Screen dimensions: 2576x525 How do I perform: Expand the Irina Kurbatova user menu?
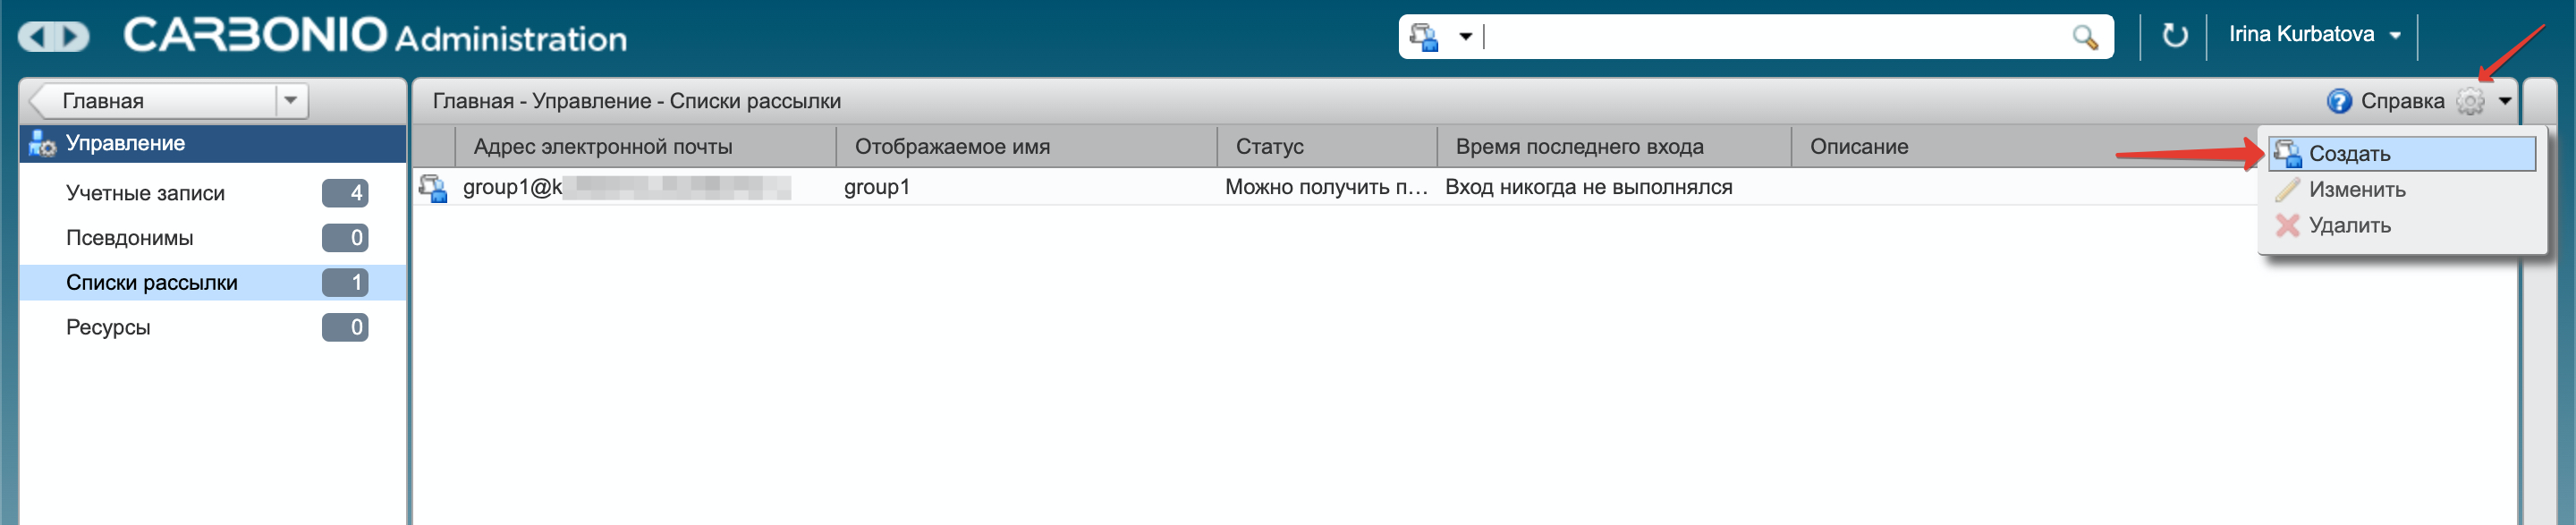tap(2395, 36)
